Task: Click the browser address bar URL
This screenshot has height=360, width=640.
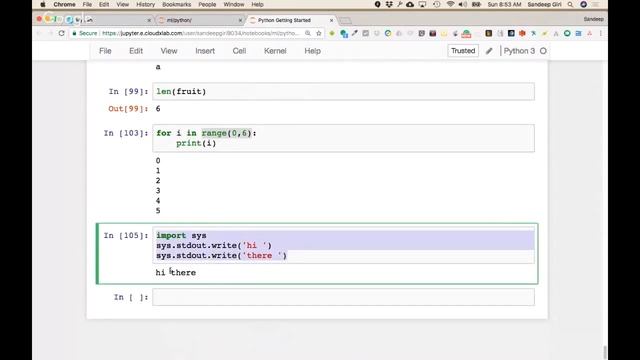Action: [200, 33]
